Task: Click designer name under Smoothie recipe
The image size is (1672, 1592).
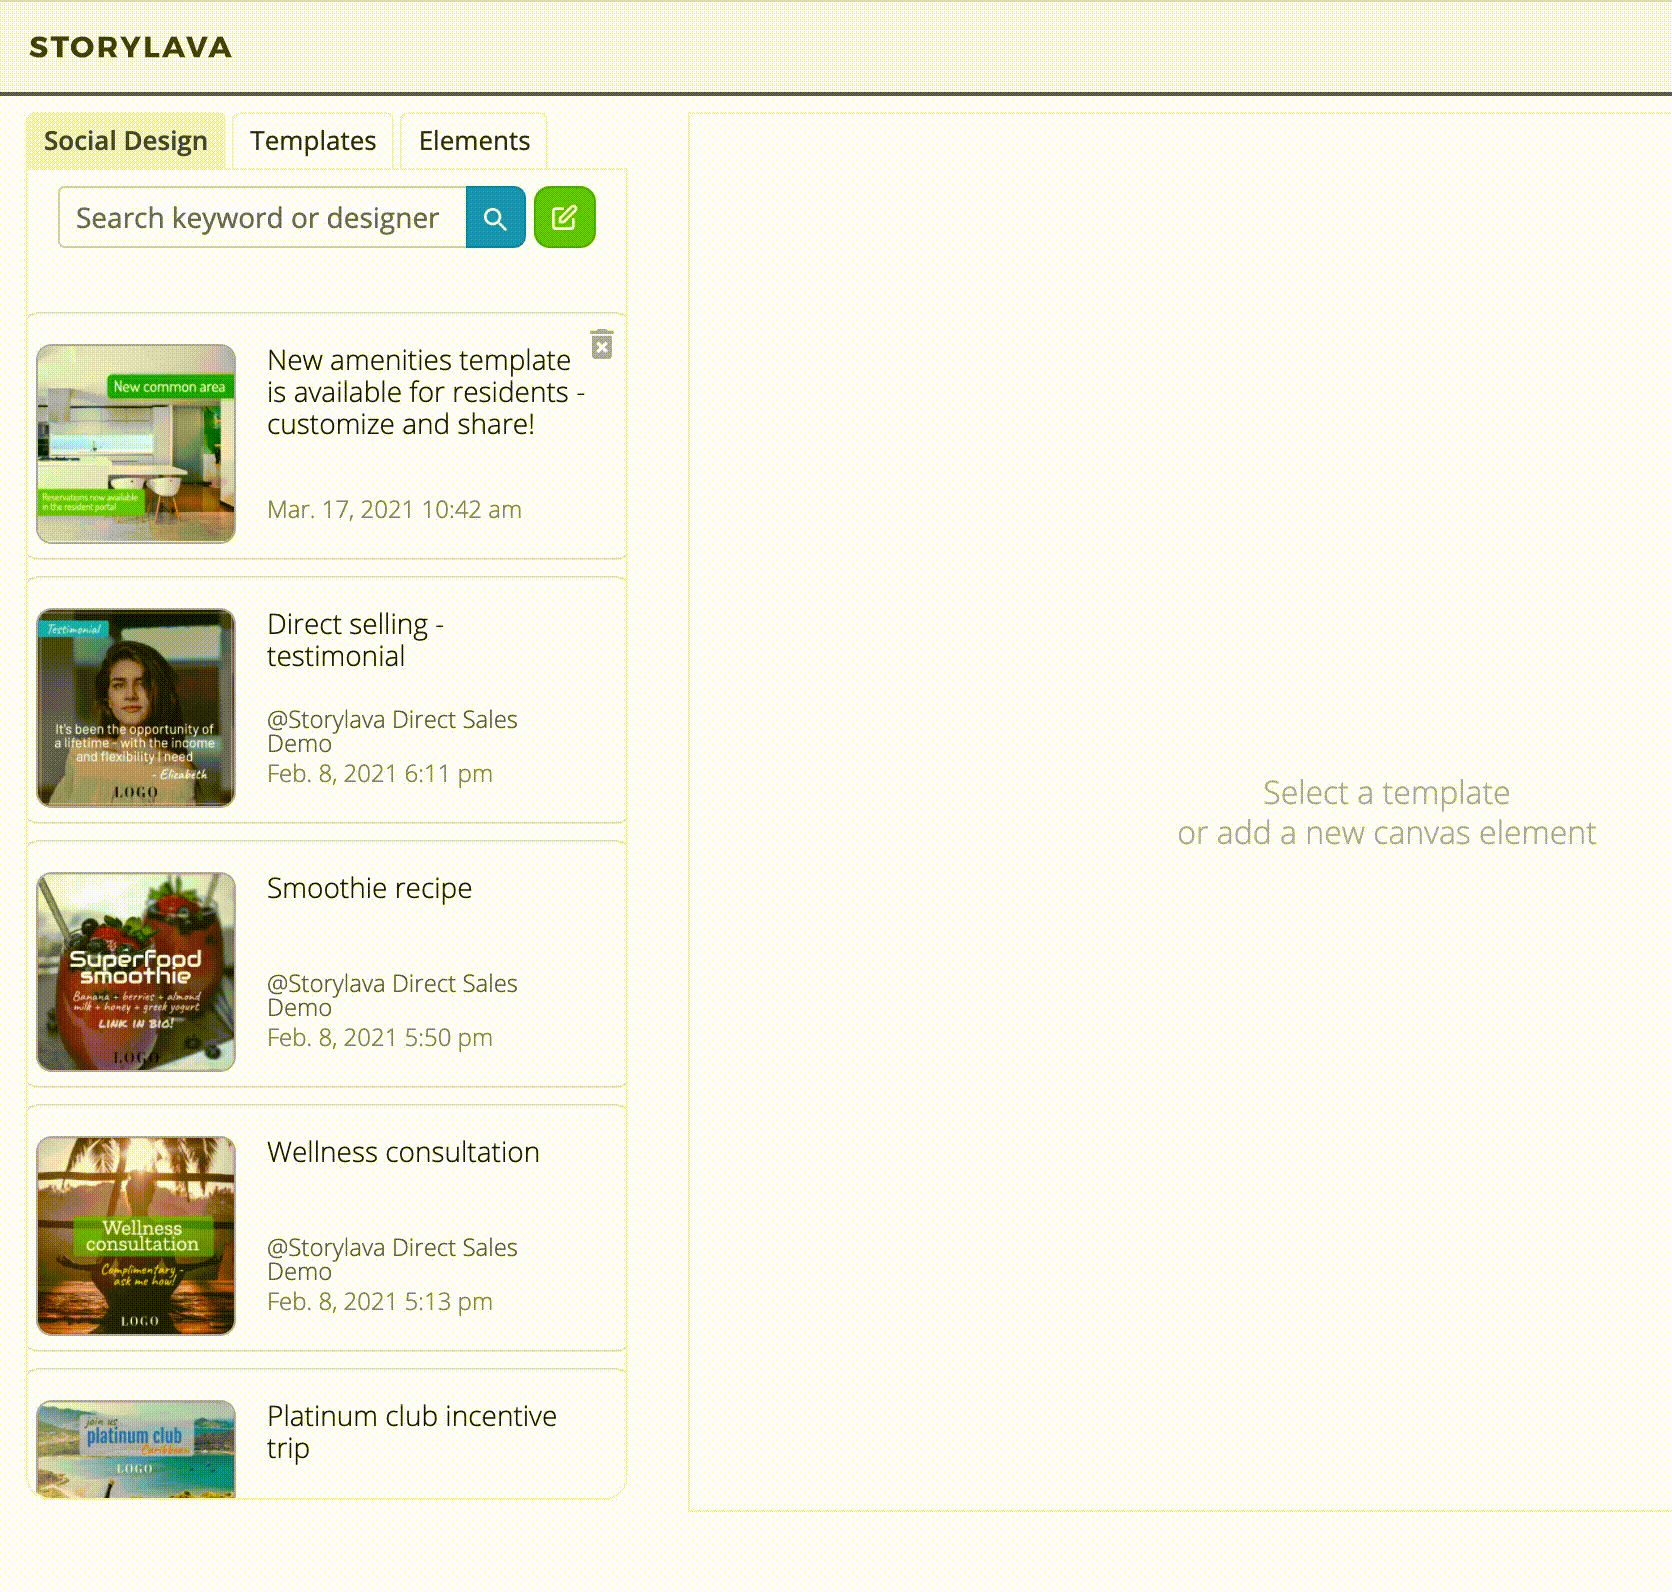Action: coord(392,995)
